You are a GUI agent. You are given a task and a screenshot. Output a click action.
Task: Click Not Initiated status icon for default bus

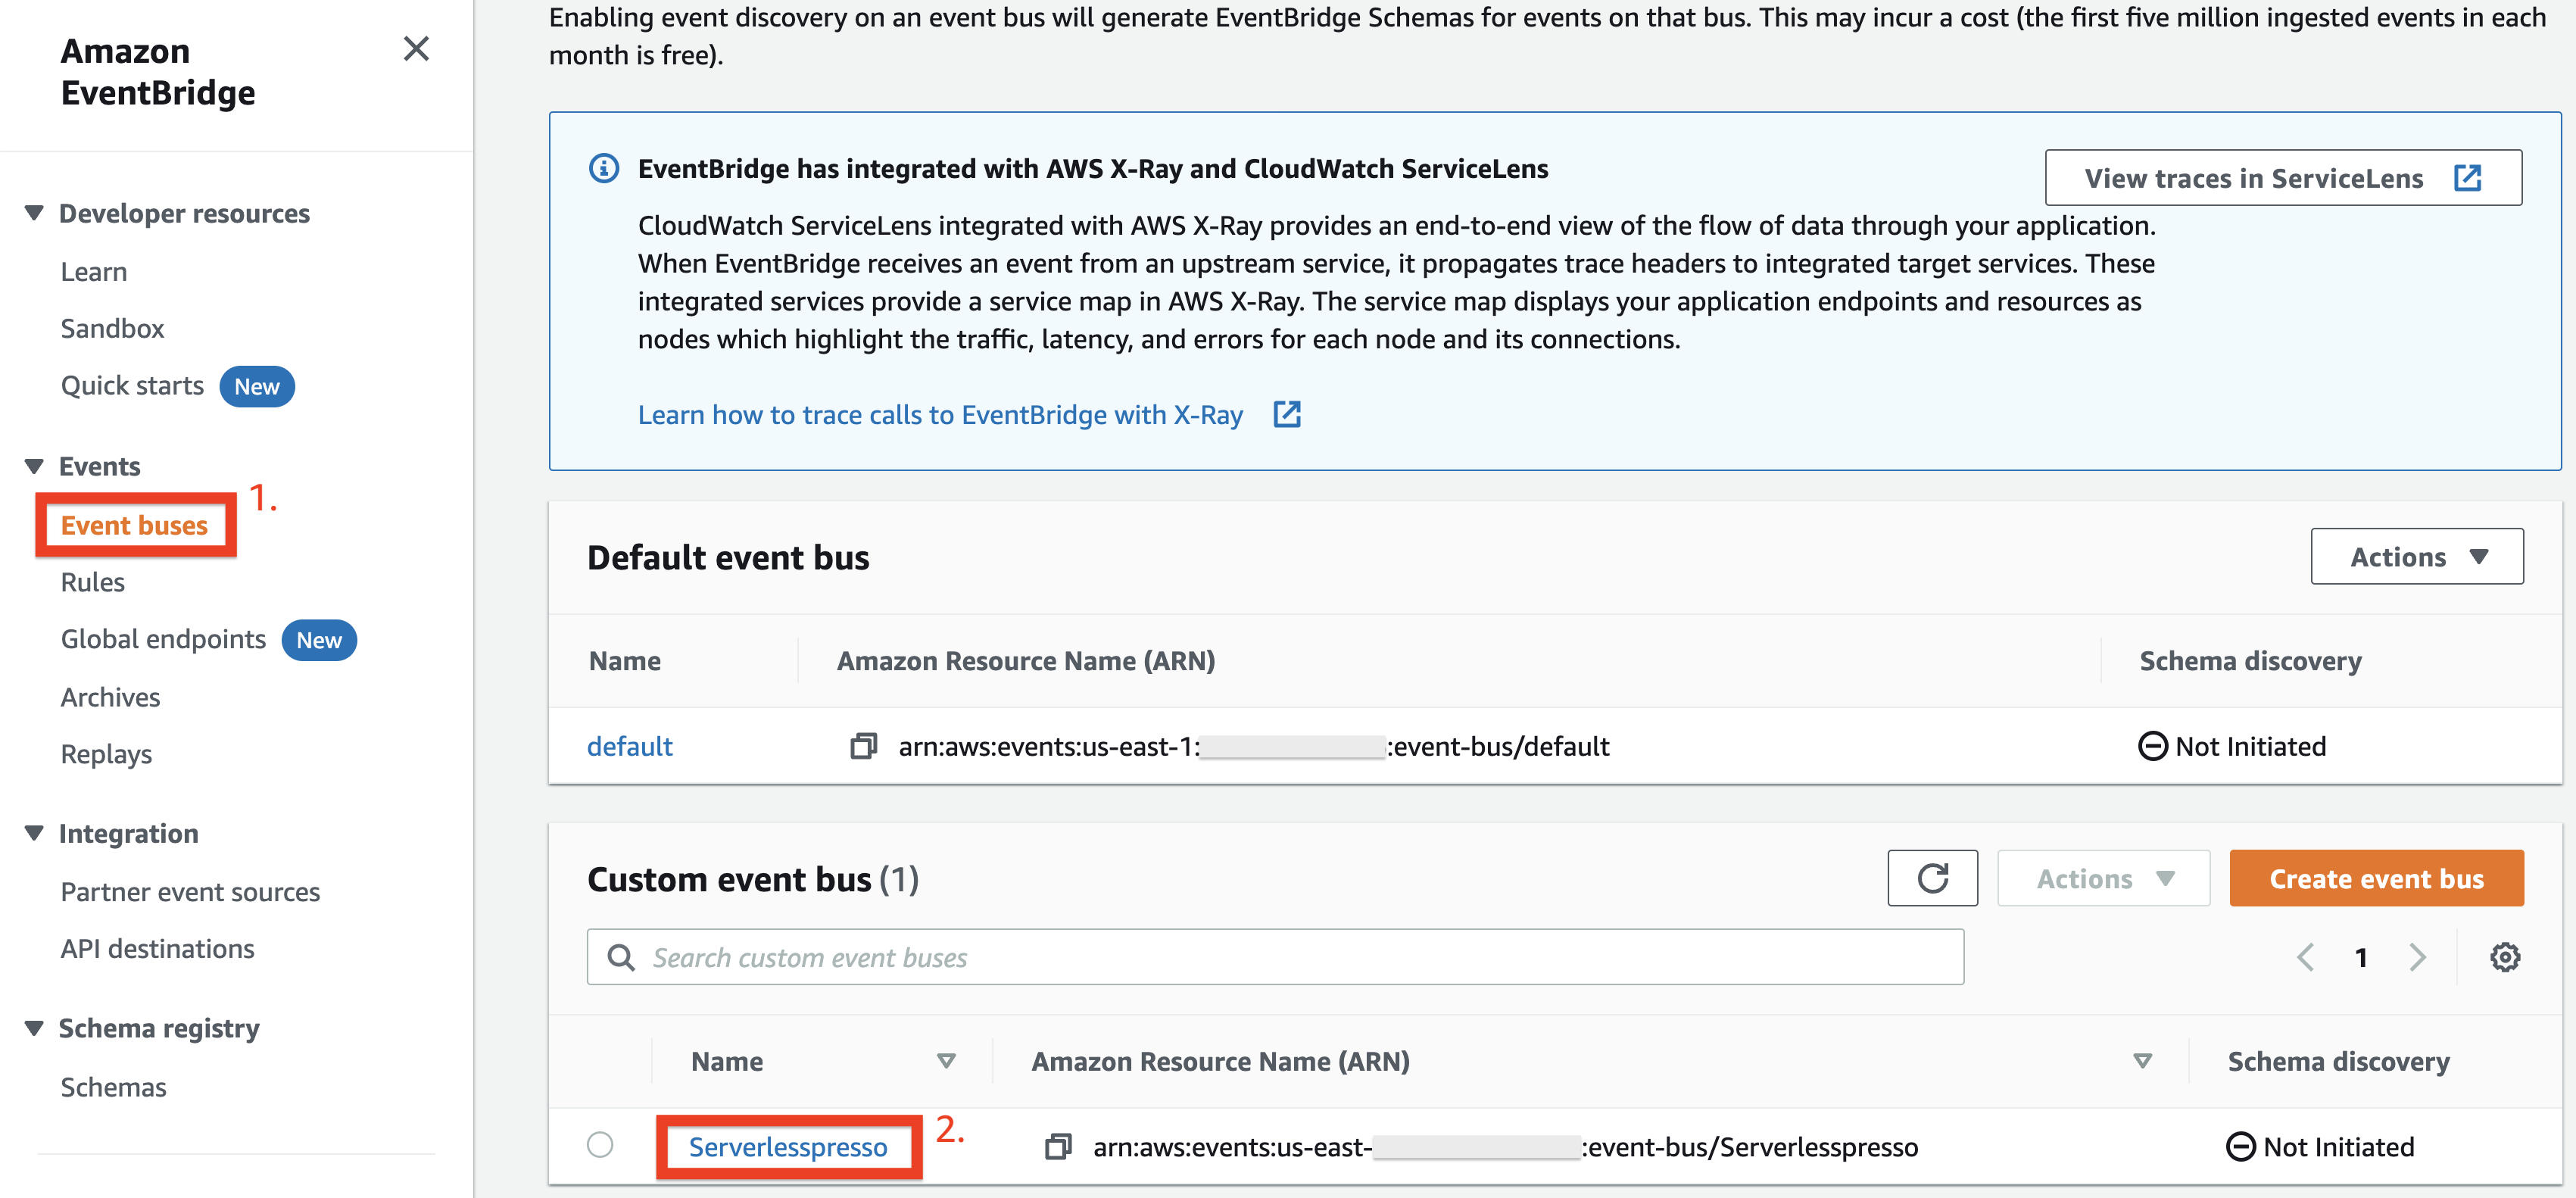point(2152,746)
